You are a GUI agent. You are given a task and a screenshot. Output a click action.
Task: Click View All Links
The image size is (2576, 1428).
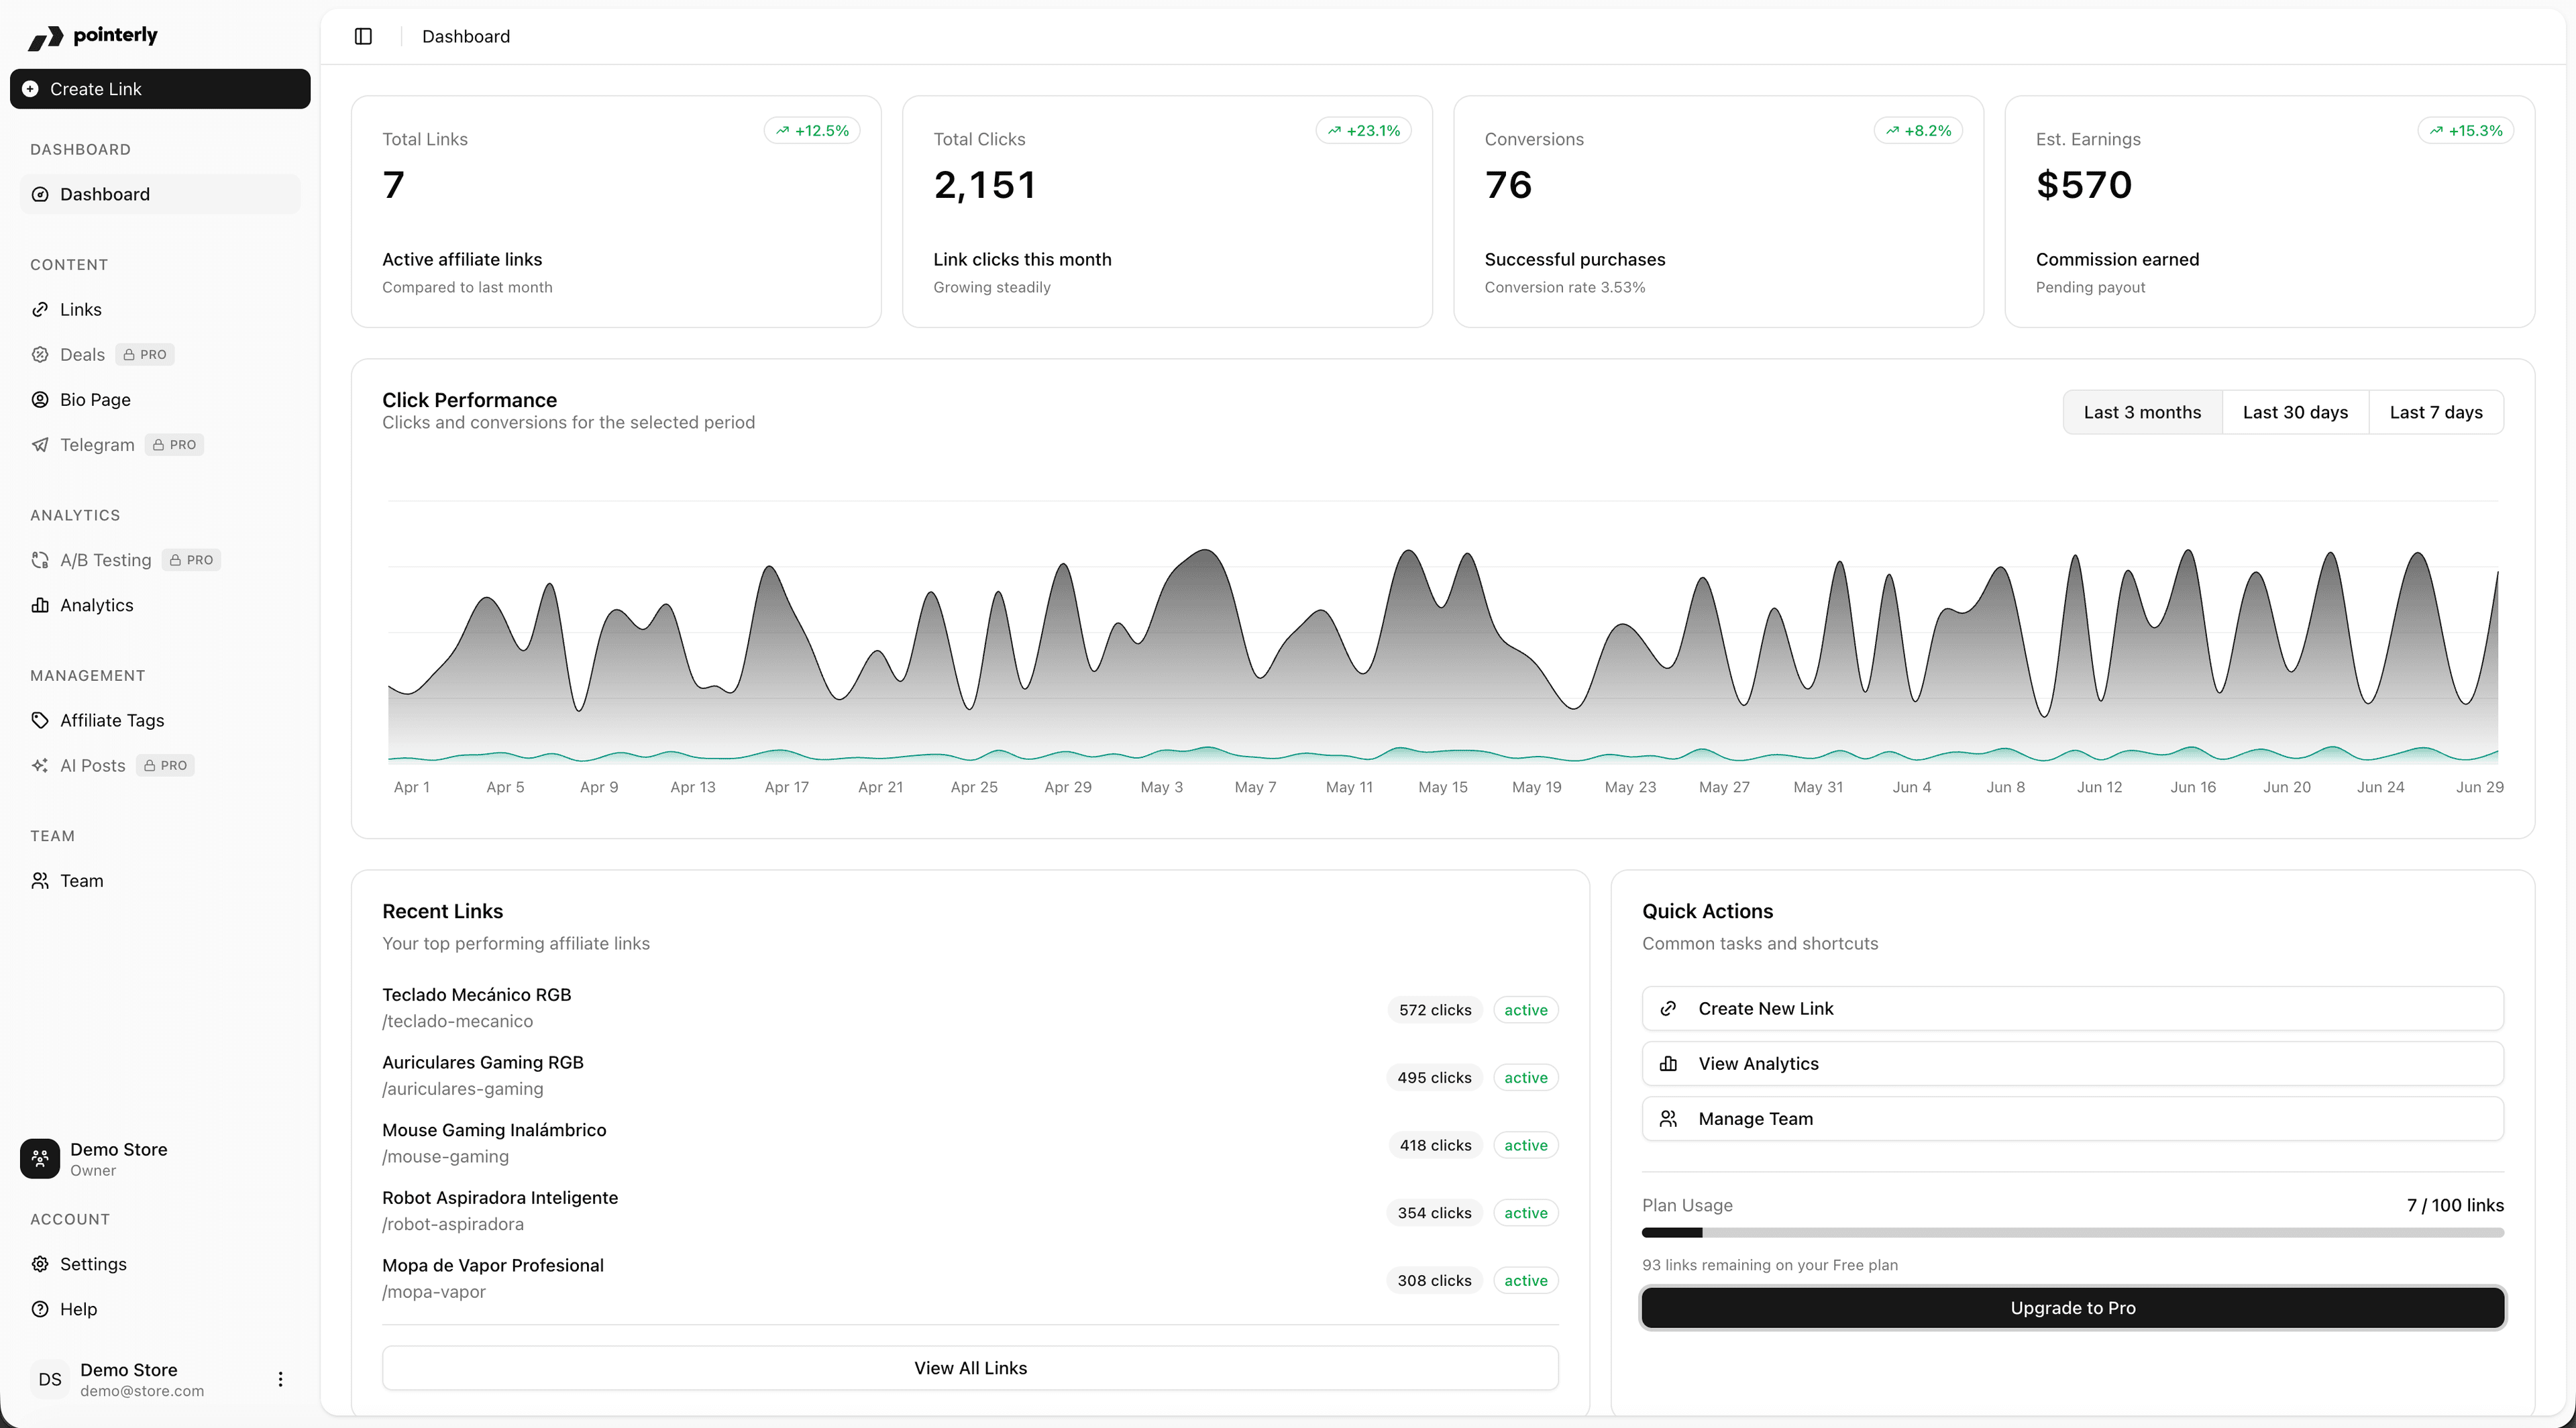click(x=969, y=1367)
